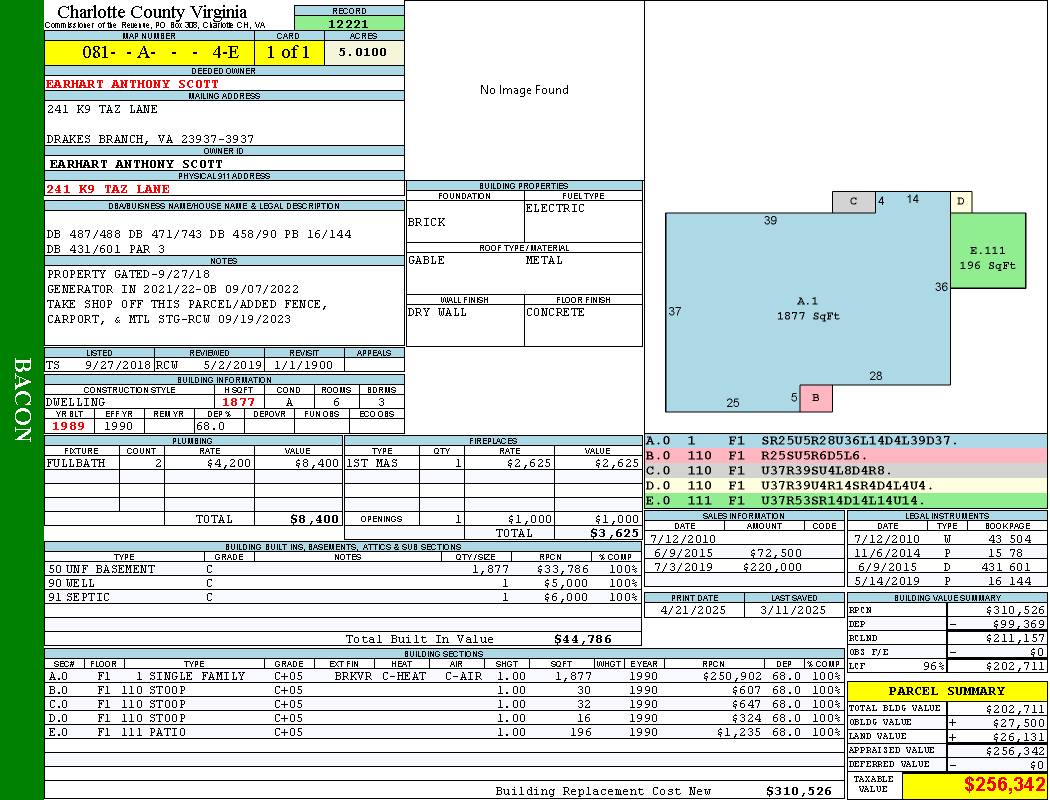
Task: Select mailing address 241 K9 TAZ LANE
Action: (102, 108)
